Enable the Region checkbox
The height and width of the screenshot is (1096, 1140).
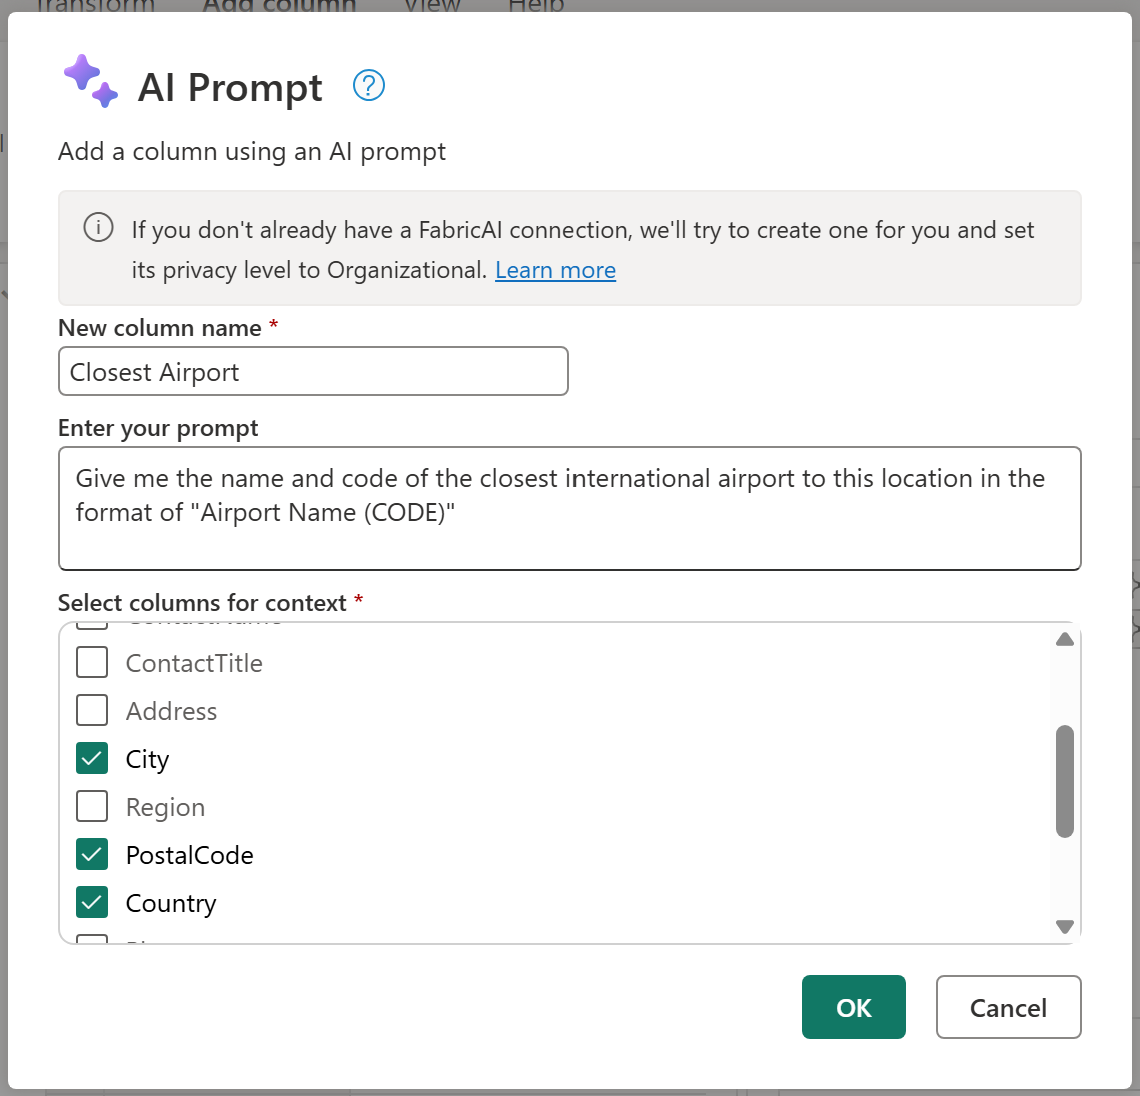(x=92, y=806)
